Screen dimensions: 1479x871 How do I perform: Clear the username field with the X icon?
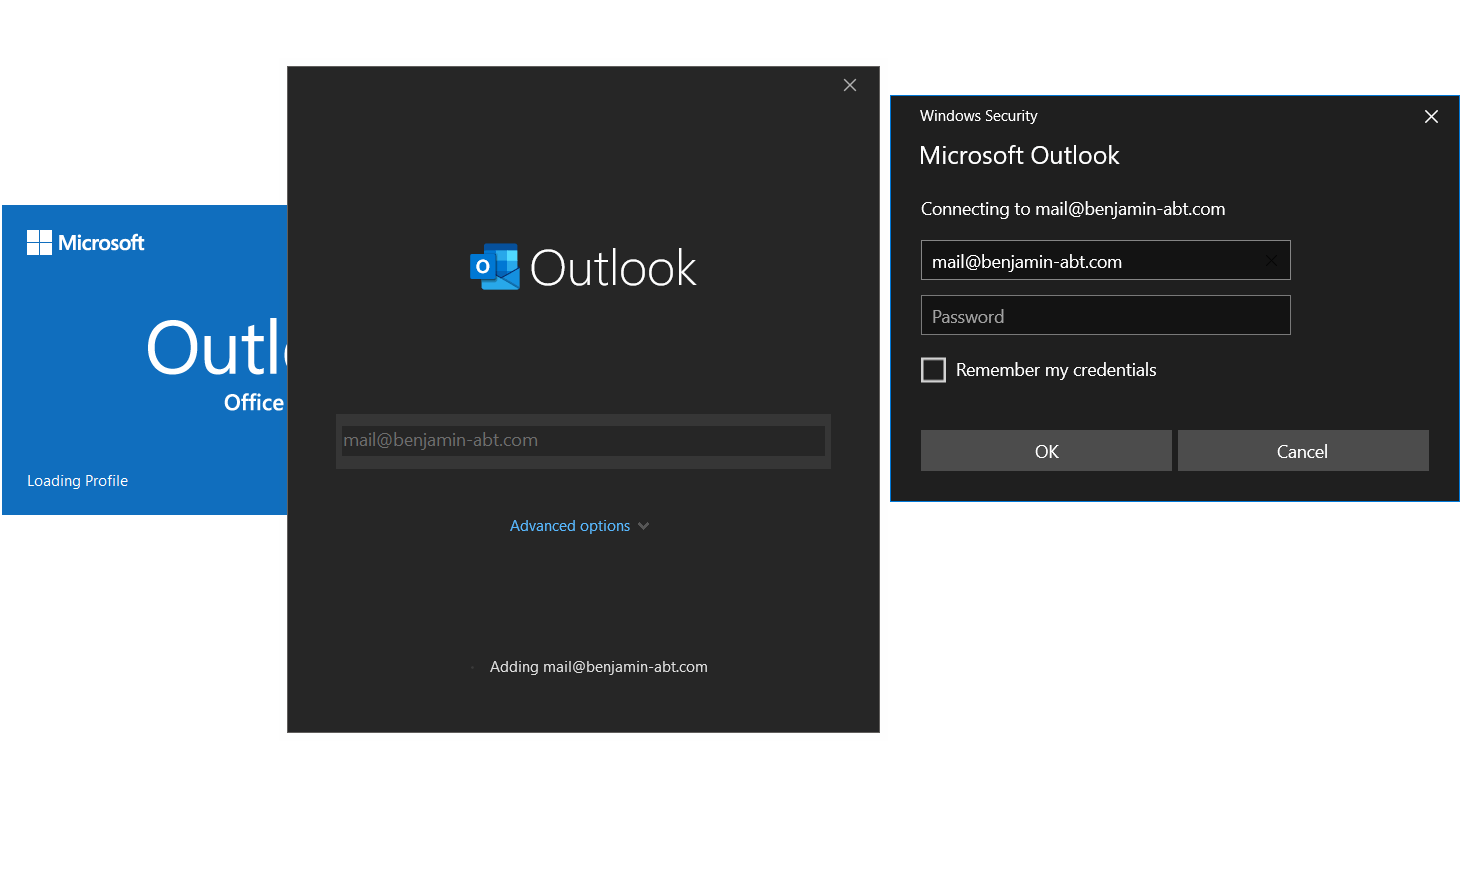click(1271, 260)
